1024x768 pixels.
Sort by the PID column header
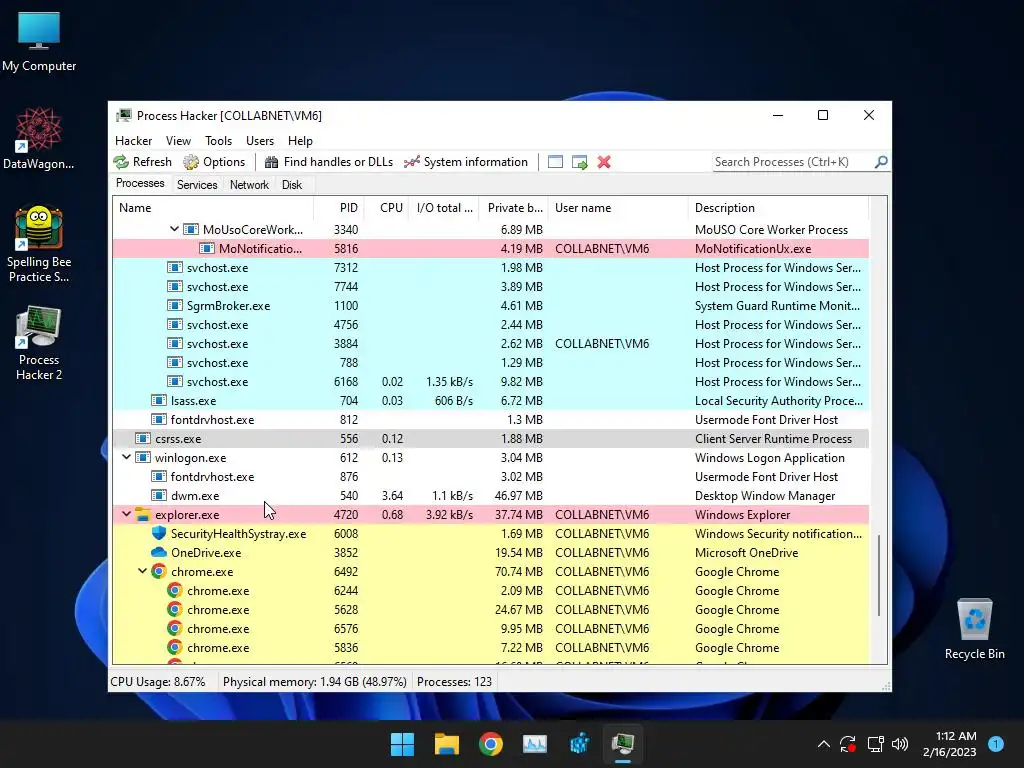(339, 208)
